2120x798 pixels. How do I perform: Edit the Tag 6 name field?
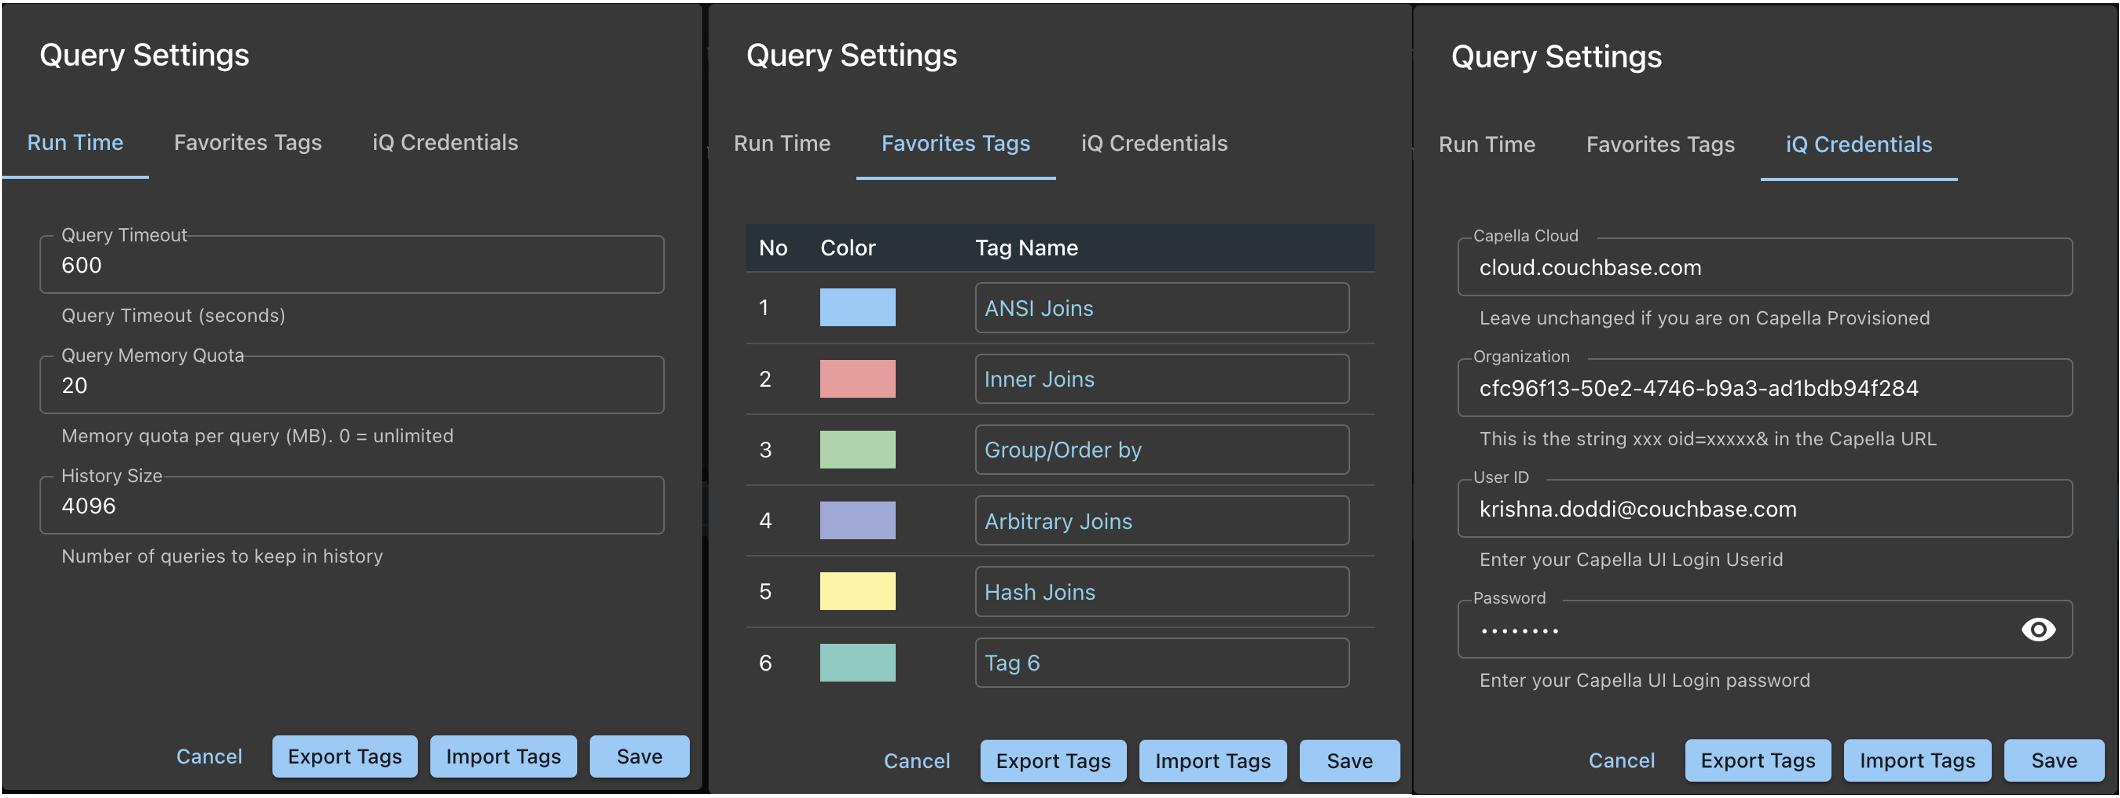[1162, 663]
